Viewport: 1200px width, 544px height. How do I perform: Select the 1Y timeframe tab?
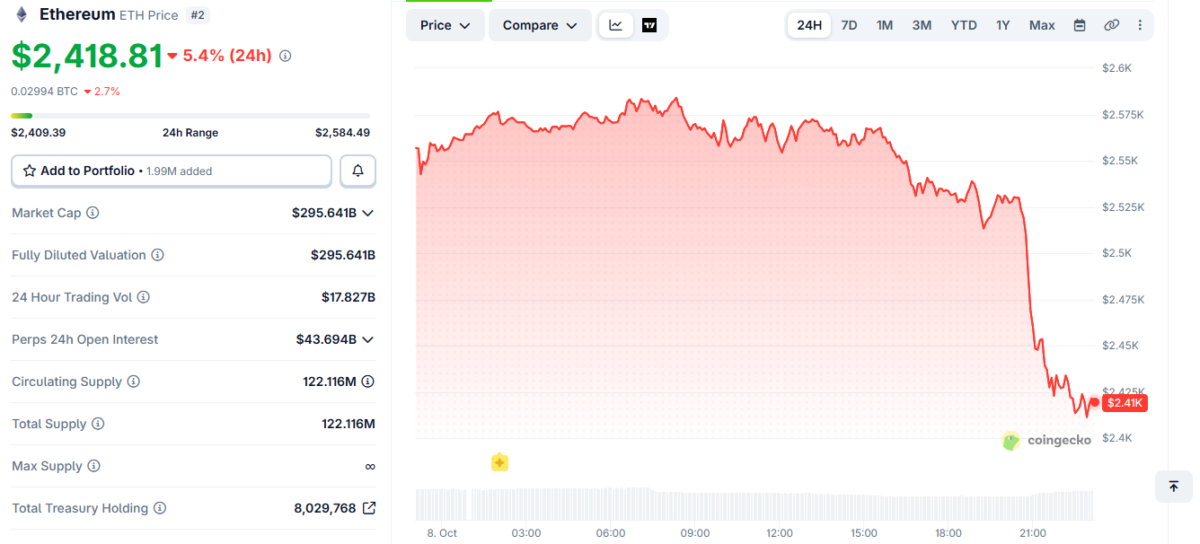click(x=1003, y=25)
